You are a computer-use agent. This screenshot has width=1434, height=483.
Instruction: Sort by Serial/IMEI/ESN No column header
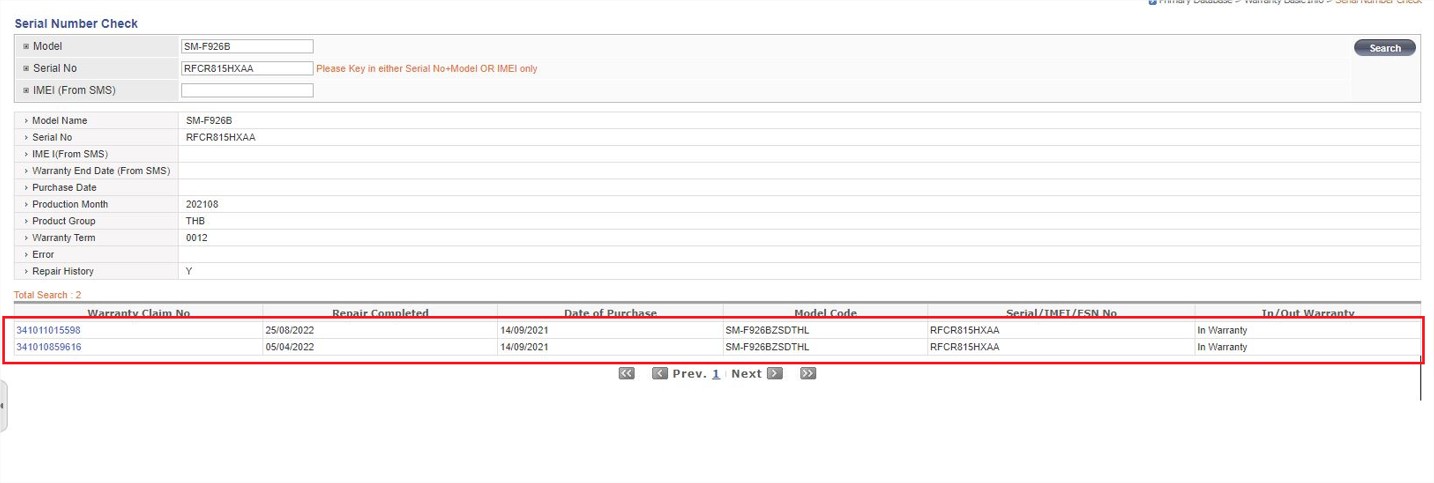[1061, 313]
